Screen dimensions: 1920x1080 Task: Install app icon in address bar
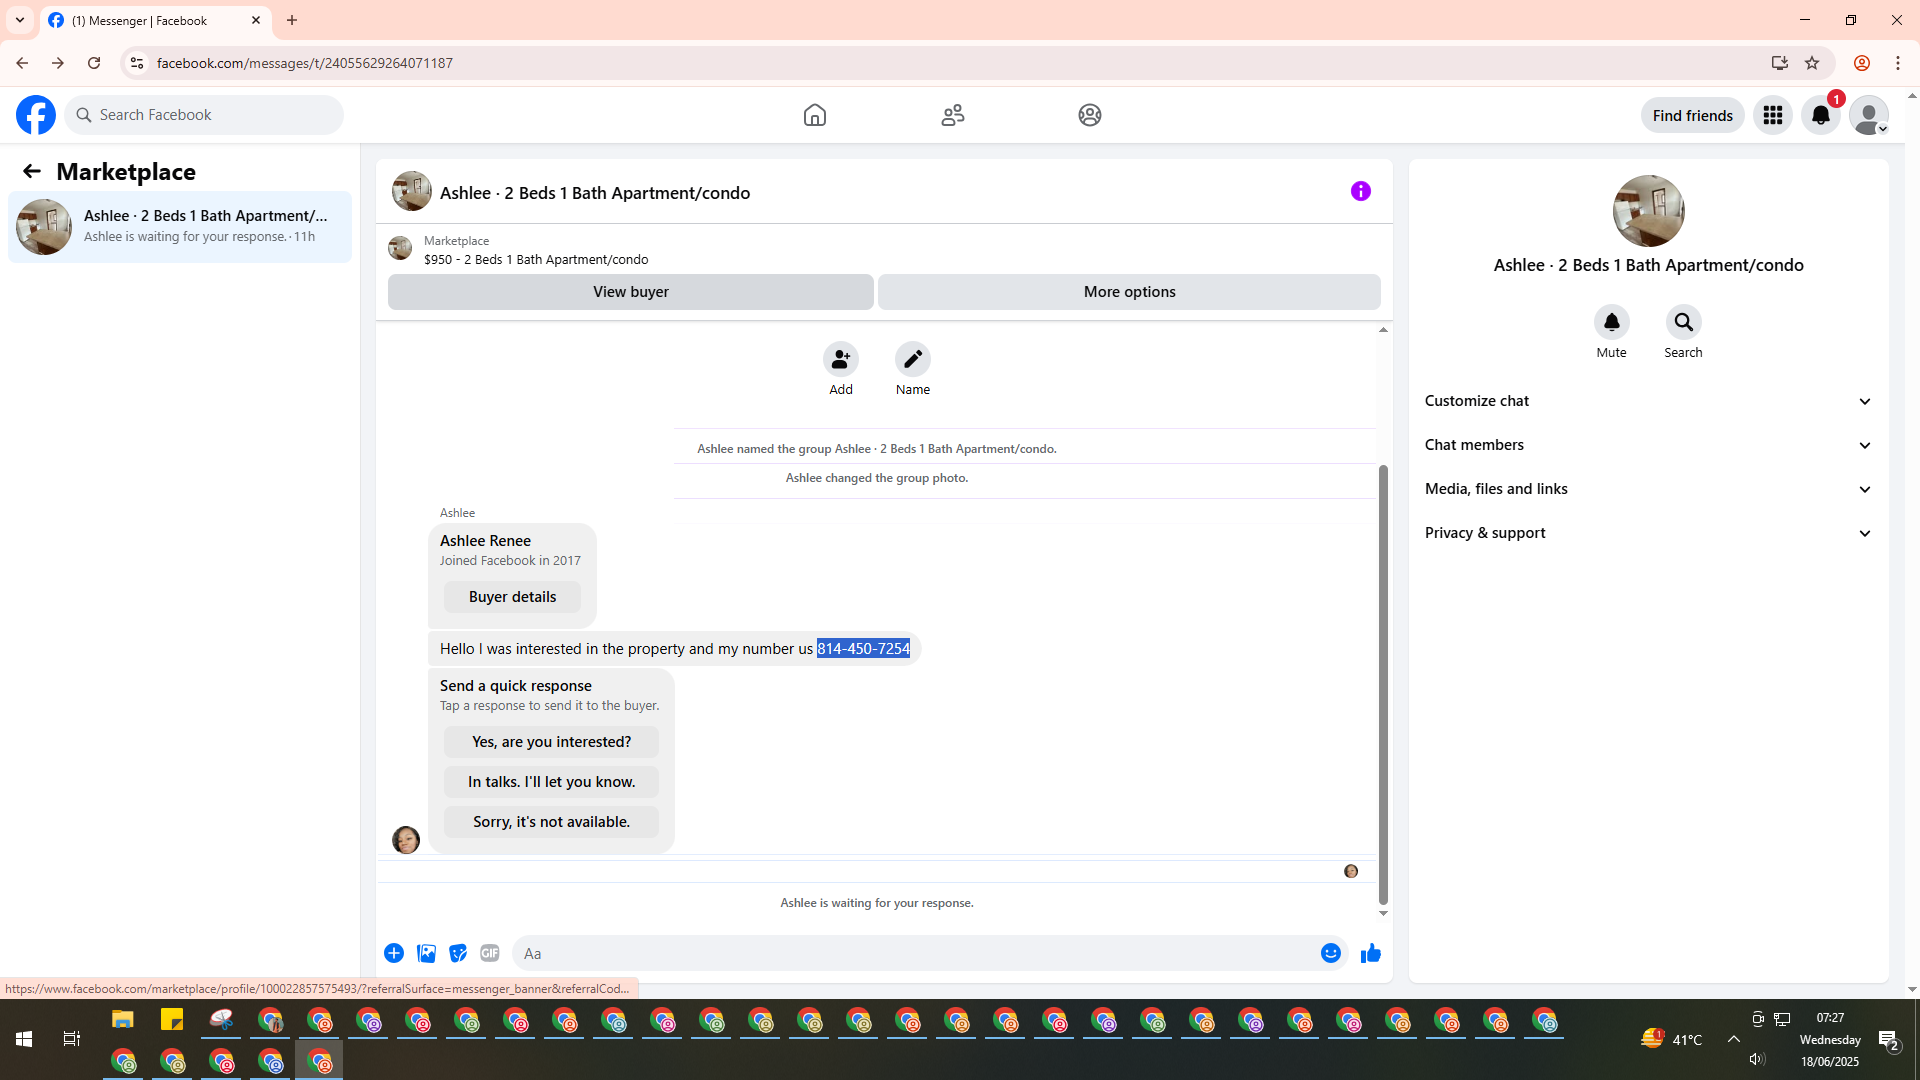tap(1780, 63)
